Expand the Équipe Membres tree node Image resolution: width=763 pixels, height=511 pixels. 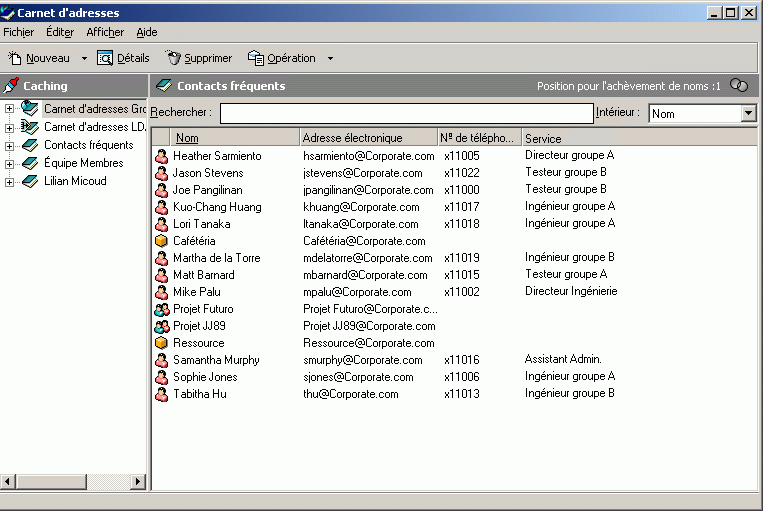tap(9, 164)
